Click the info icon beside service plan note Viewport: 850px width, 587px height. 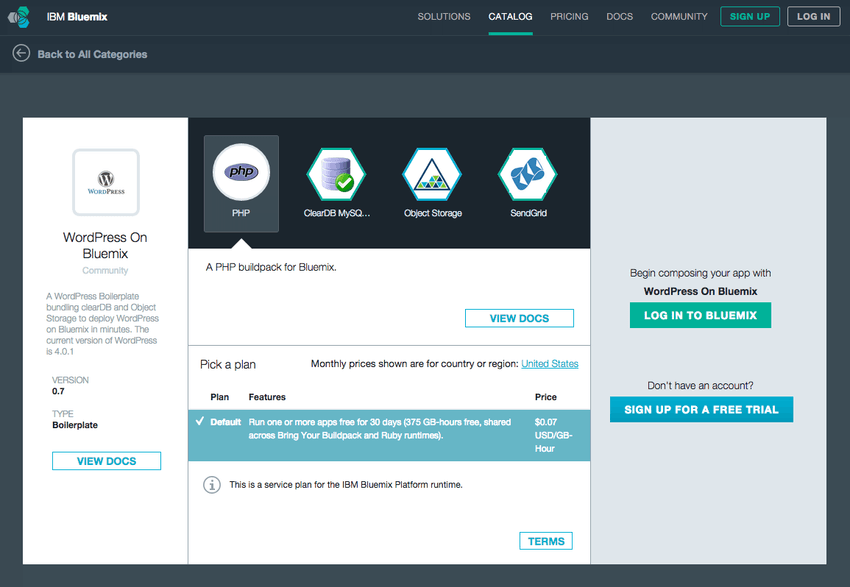pos(212,485)
